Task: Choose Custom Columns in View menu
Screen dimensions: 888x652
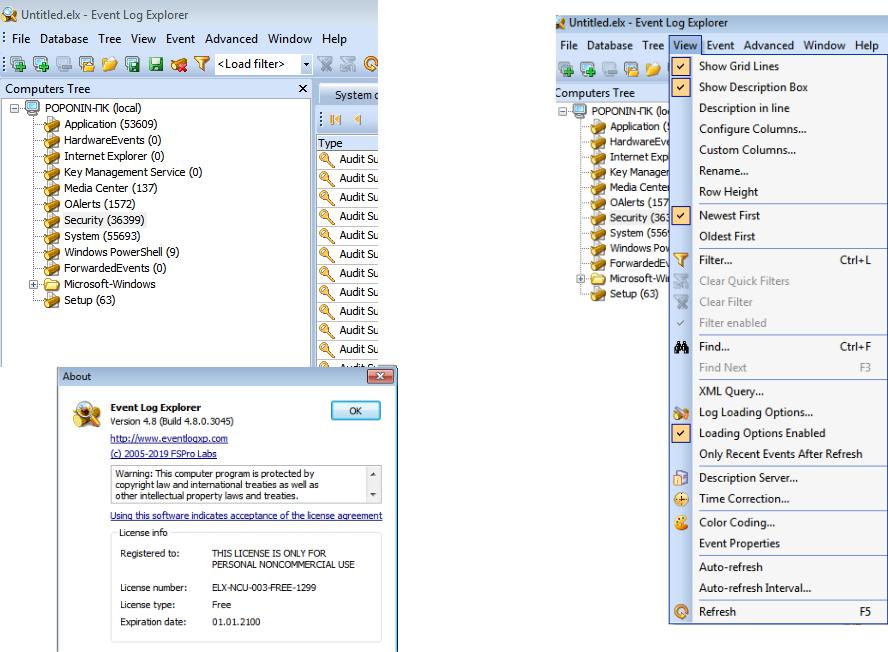Action: click(779, 150)
